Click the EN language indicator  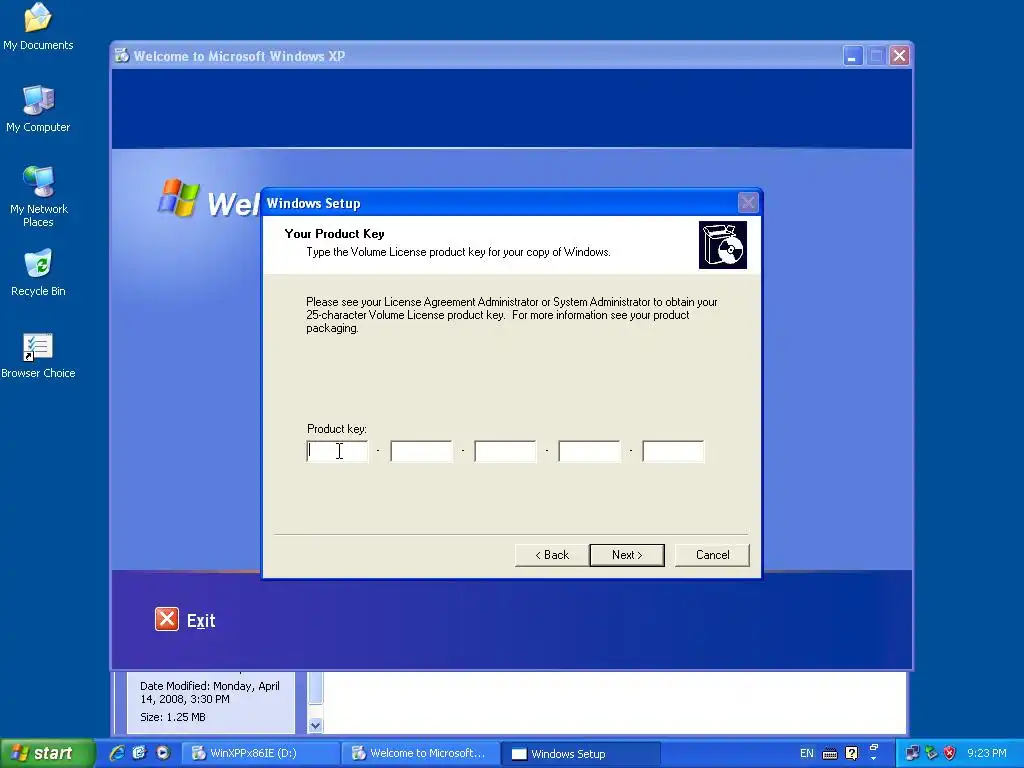(807, 754)
